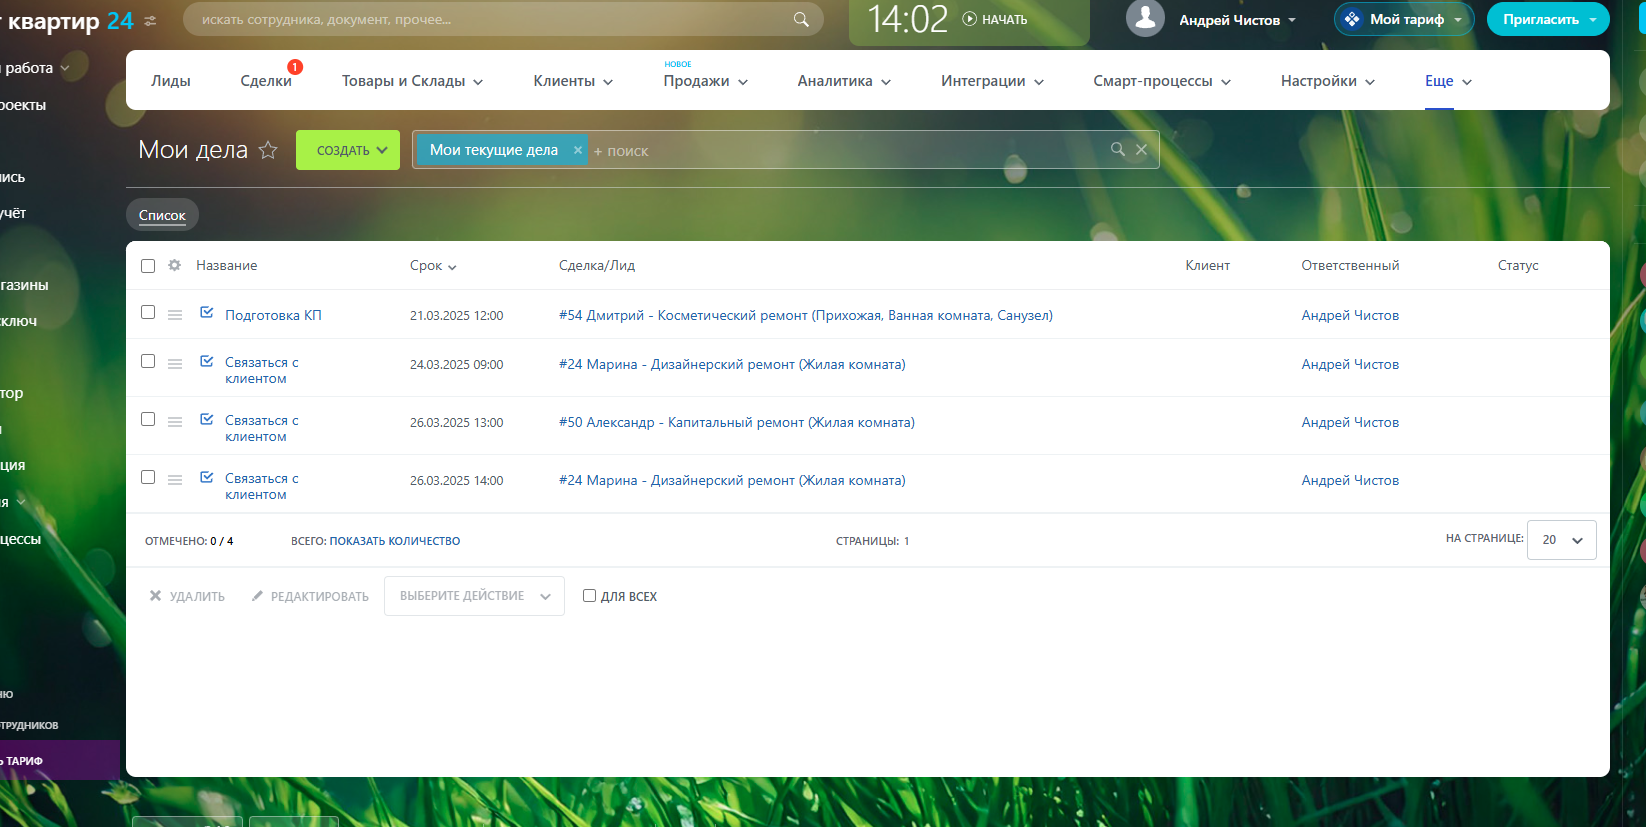This screenshot has width=1646, height=827.
Task: Toggle the 'Для всех' checkbox
Action: click(x=589, y=595)
